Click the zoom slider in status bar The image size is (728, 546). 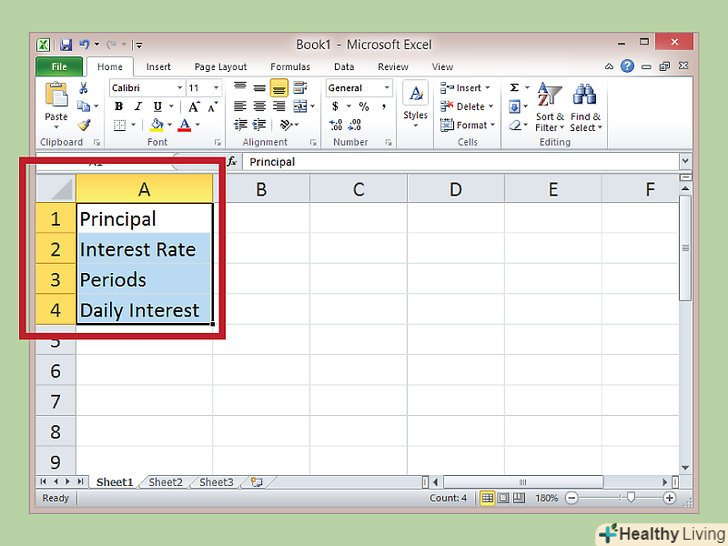pos(630,498)
